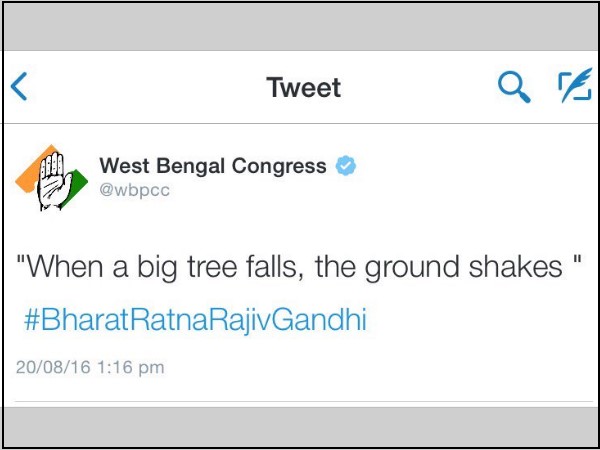Tap the compose new tweet icon

574,87
